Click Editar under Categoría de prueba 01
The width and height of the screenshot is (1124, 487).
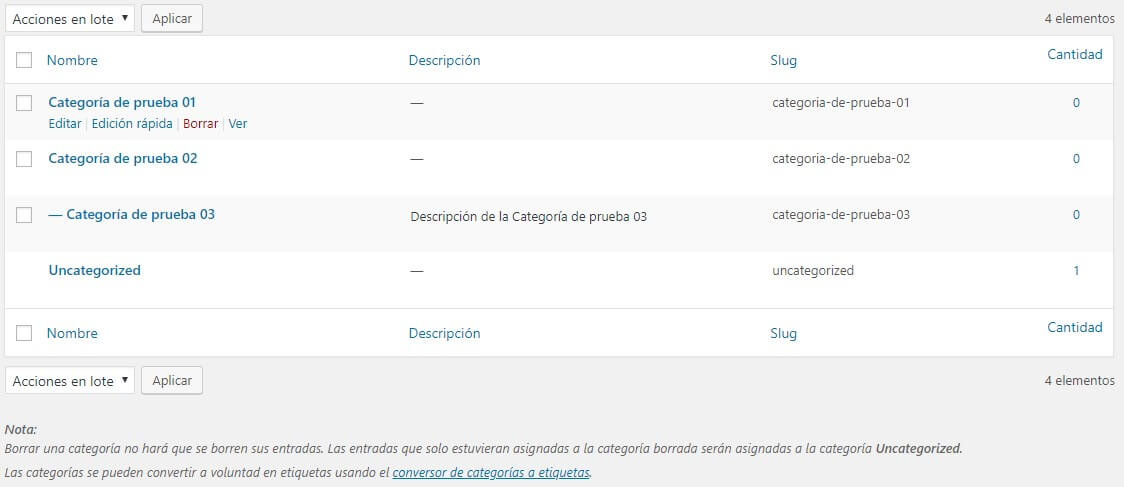[64, 124]
